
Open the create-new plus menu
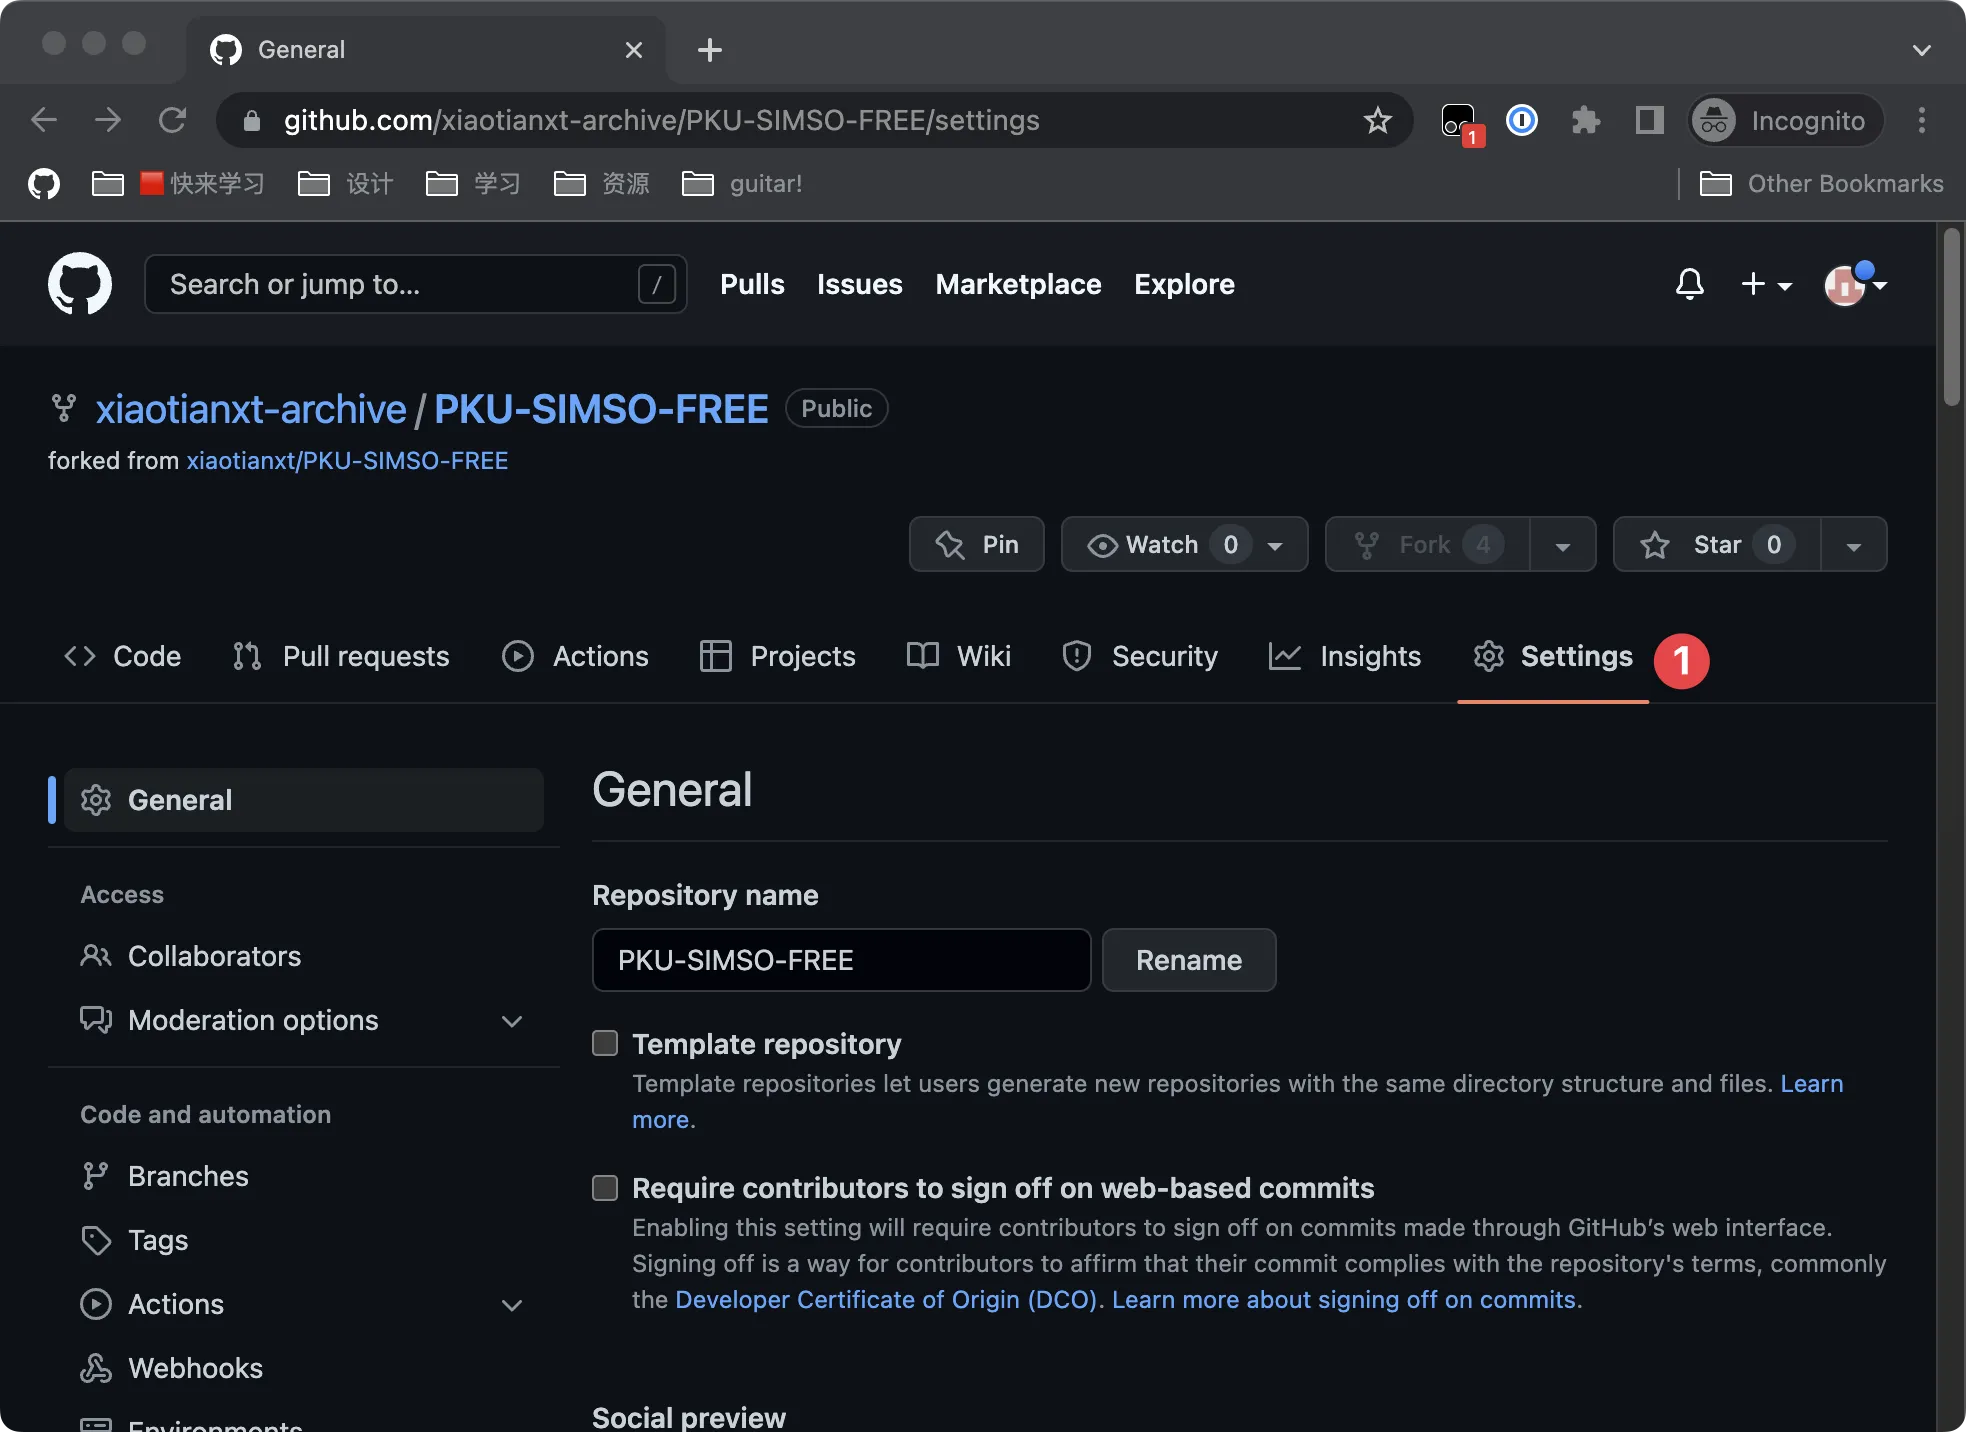click(1766, 284)
